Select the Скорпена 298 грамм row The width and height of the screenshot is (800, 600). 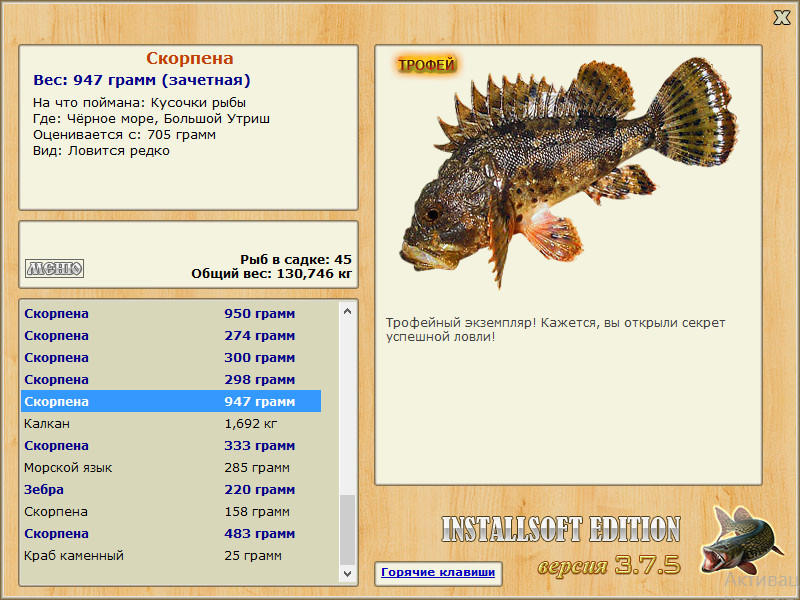[171, 379]
